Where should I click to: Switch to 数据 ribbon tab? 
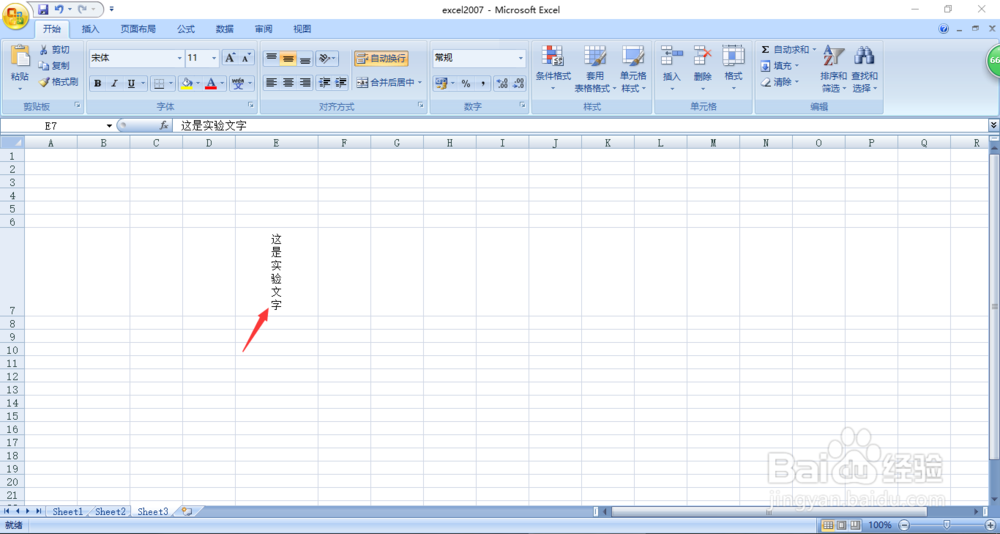(224, 29)
